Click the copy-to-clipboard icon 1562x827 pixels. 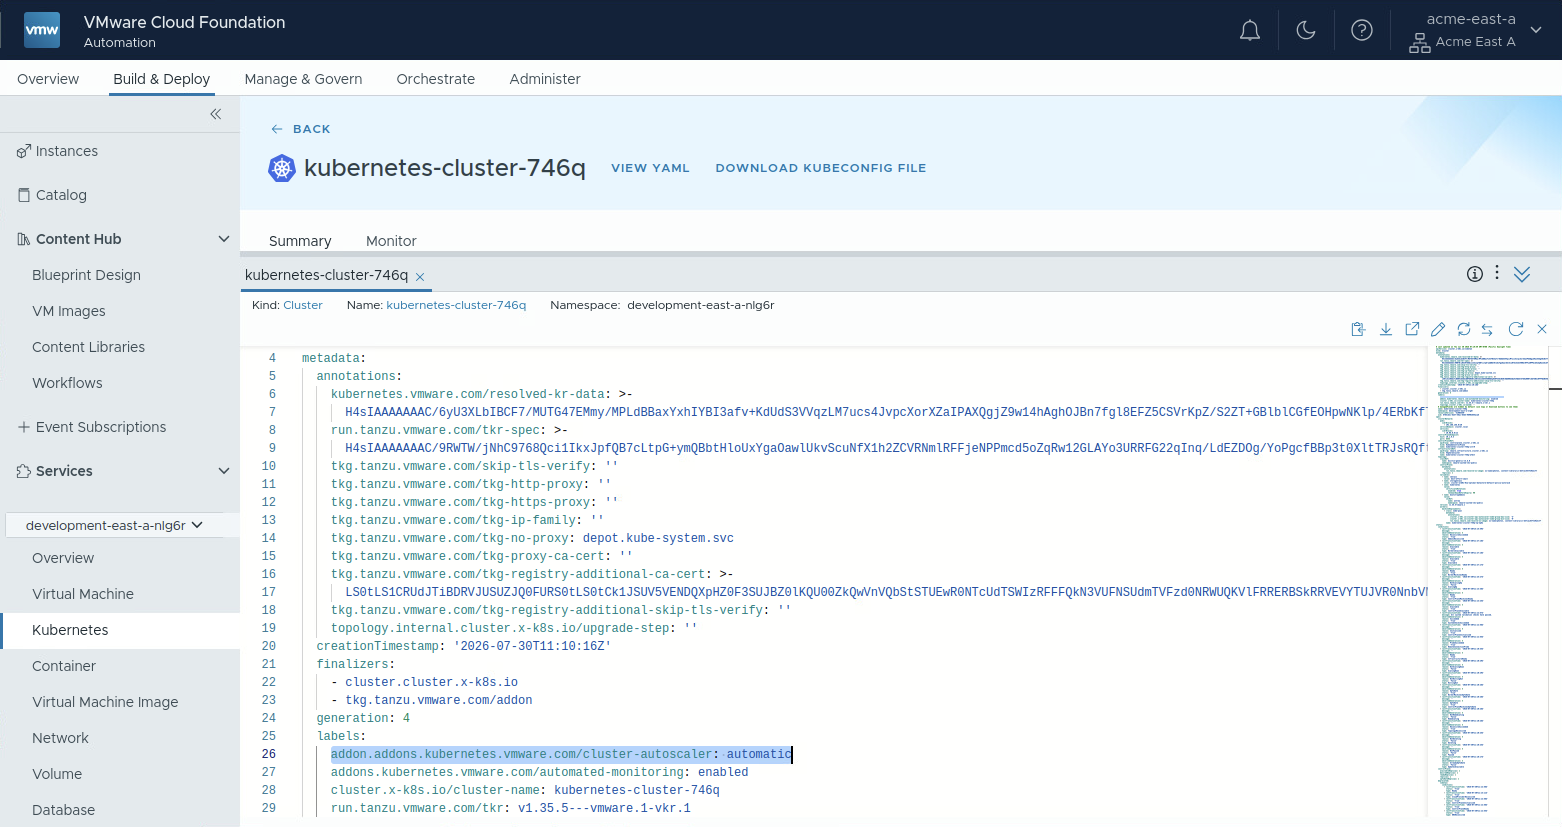point(1358,329)
